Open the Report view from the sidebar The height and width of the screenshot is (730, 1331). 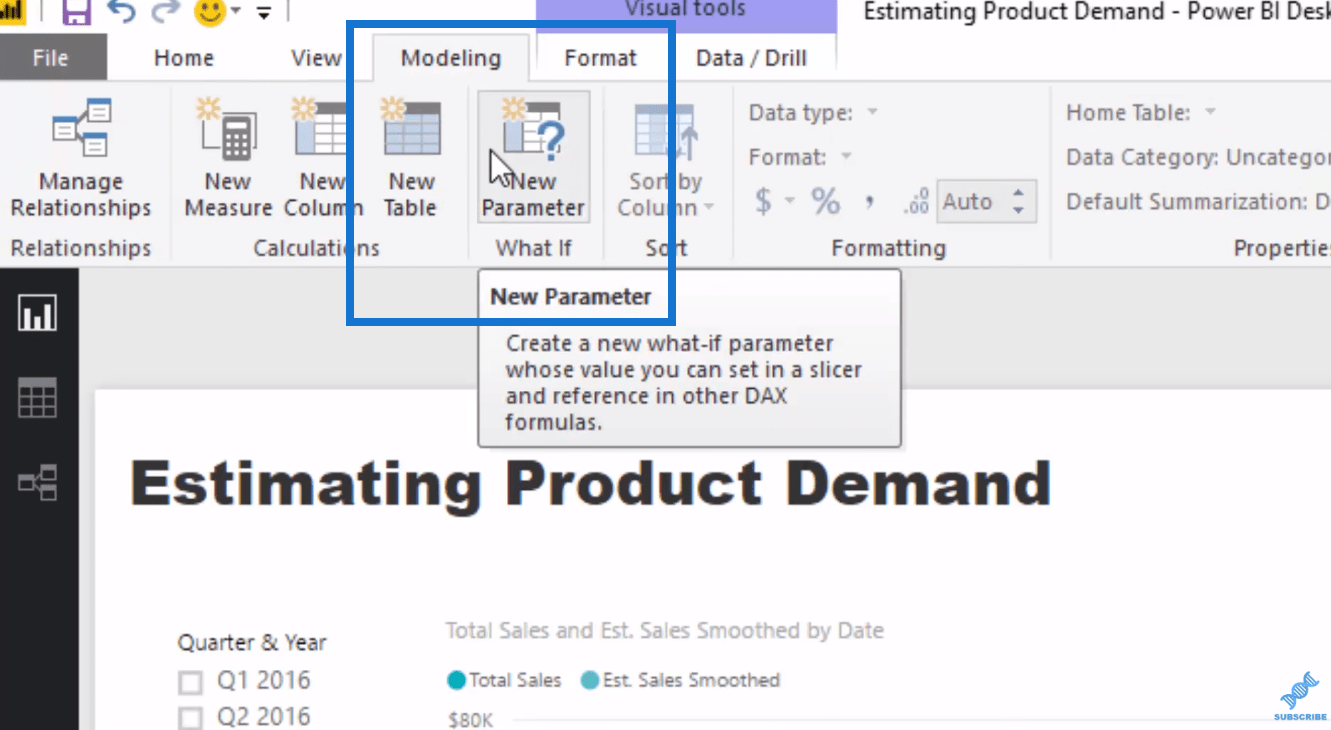pos(39,314)
